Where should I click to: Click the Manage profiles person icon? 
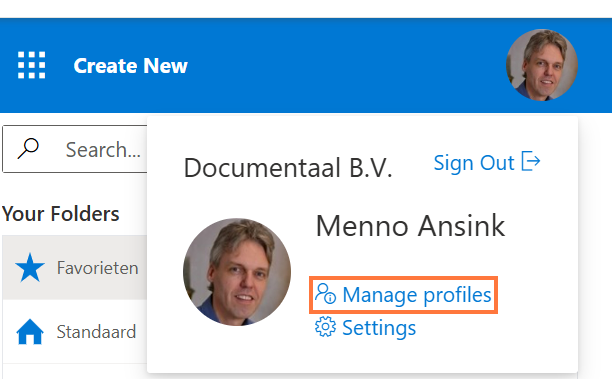pyautogui.click(x=326, y=294)
